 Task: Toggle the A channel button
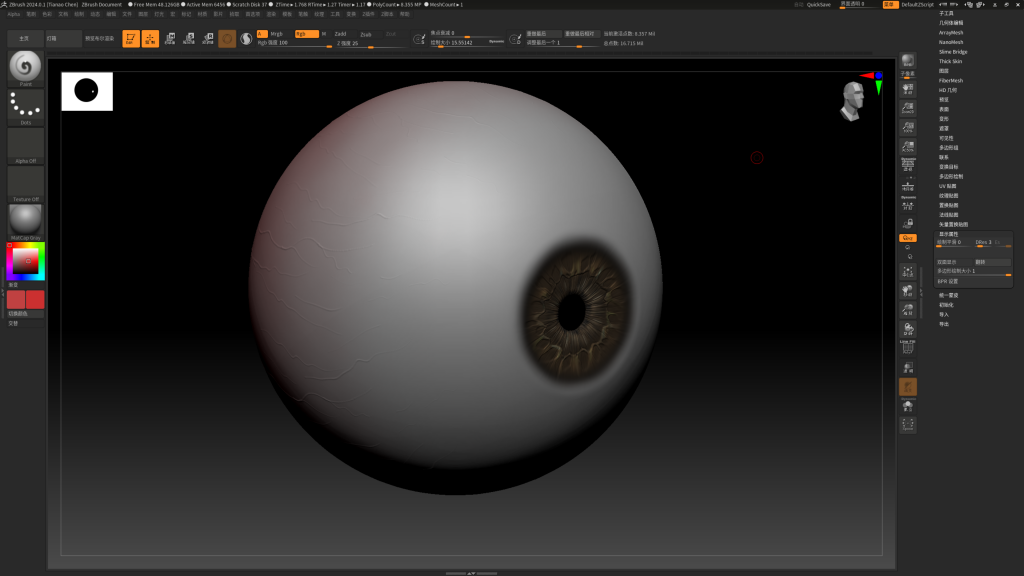(x=262, y=34)
